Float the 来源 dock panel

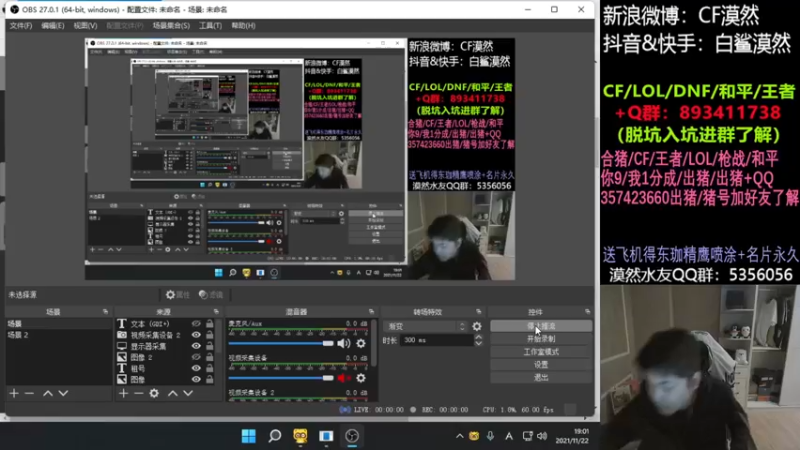pyautogui.click(x=216, y=312)
